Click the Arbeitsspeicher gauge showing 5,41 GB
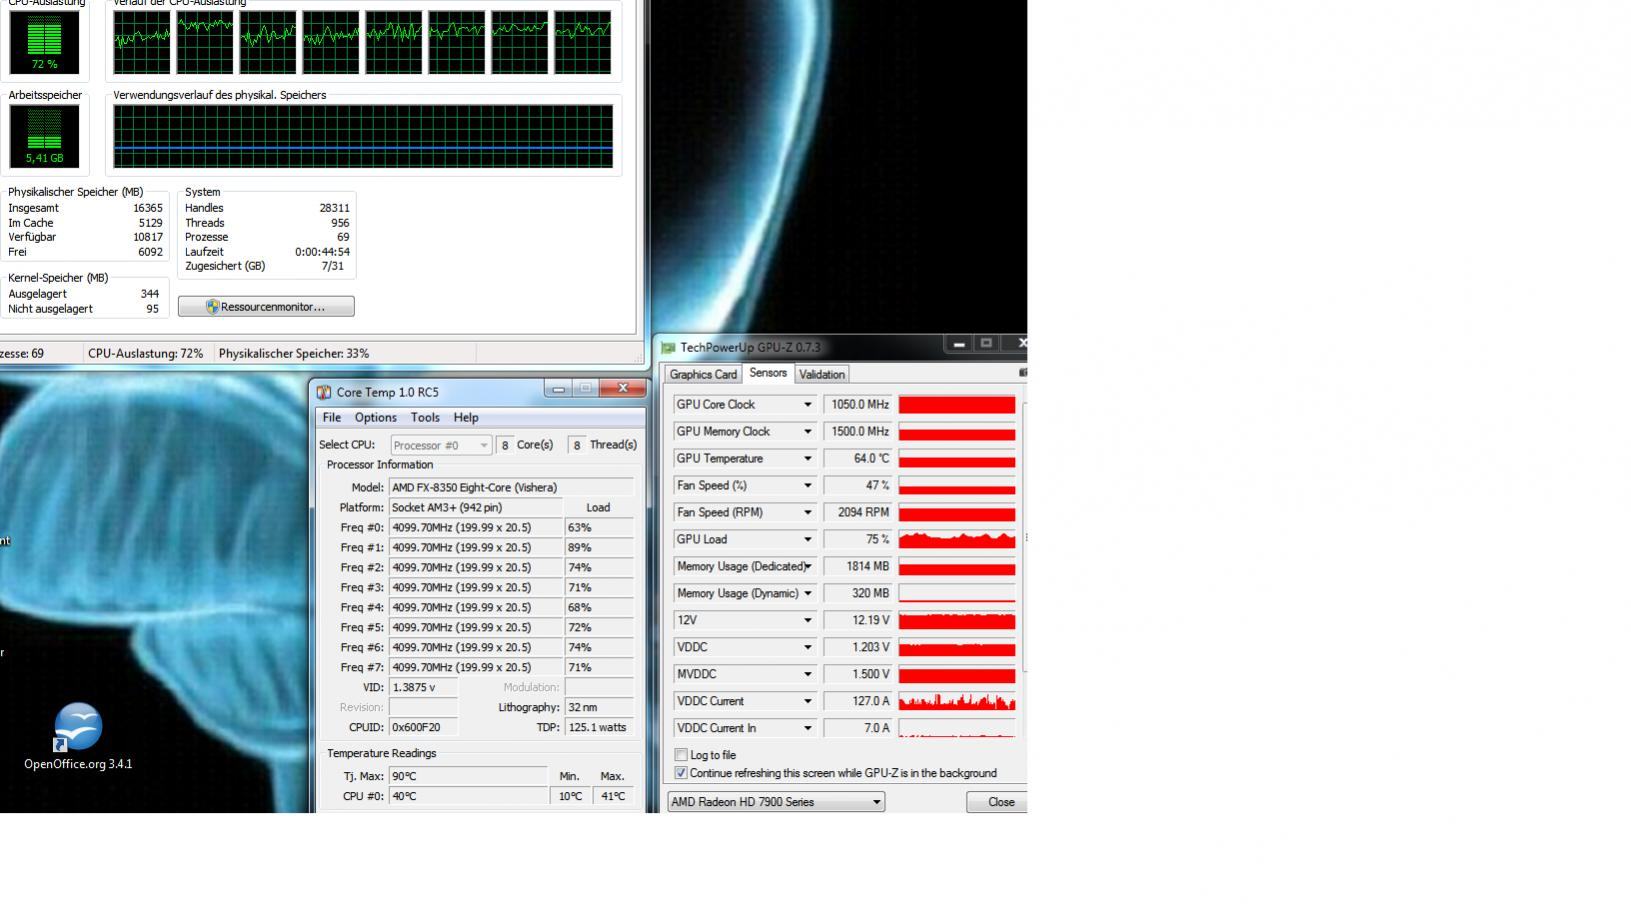Viewport: 1631px width, 917px height. pos(44,136)
